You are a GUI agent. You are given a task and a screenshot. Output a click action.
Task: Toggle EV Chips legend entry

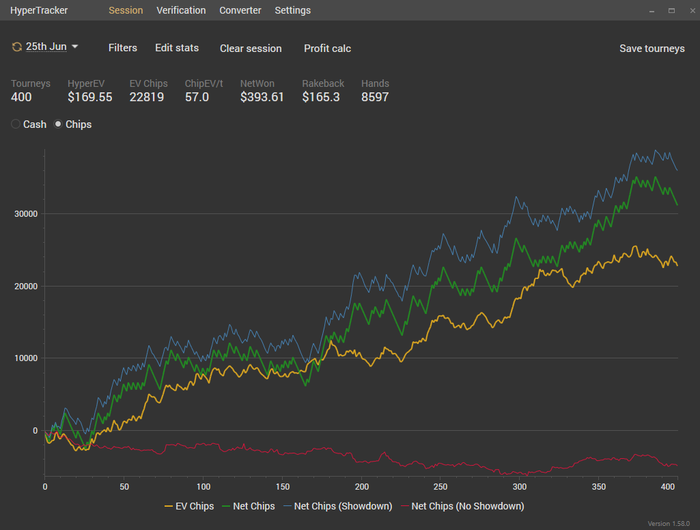coord(189,506)
